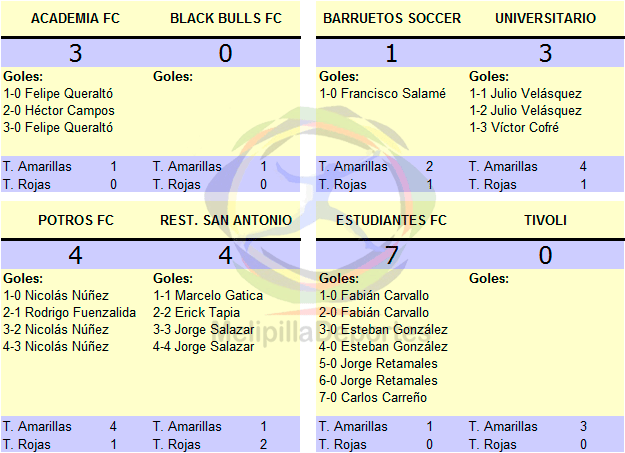
Task: Select Rest. San Antonio T. Rojas count
Action: [263, 444]
